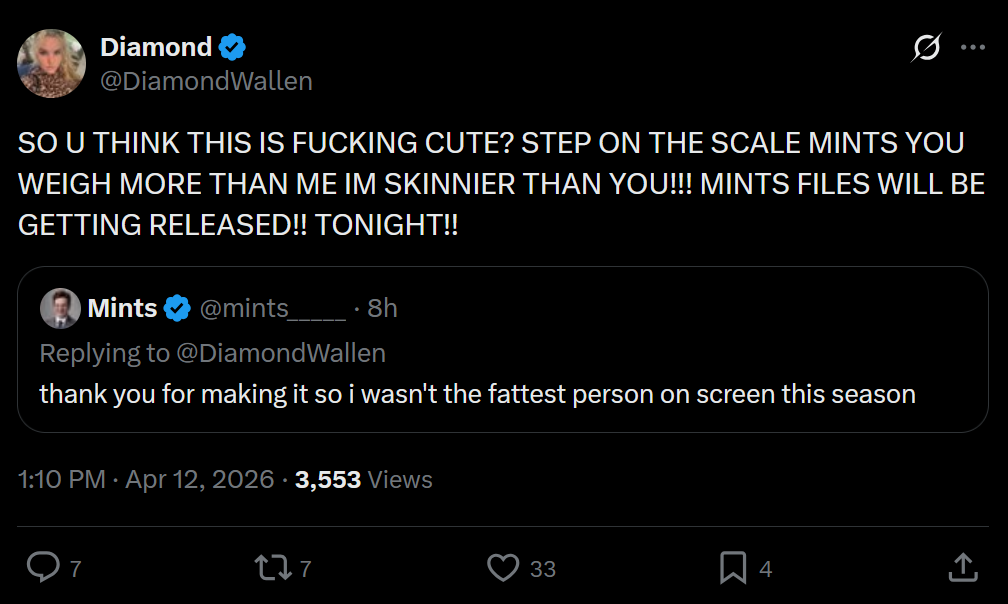Click the 1:10 PM · Apr 12, 2026 timestamp
Viewport: 1008px width, 604px height.
point(146,480)
